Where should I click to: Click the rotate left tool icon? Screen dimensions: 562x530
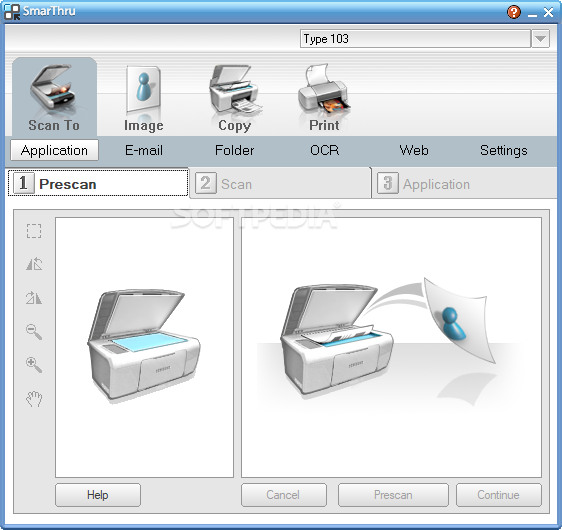click(x=34, y=264)
